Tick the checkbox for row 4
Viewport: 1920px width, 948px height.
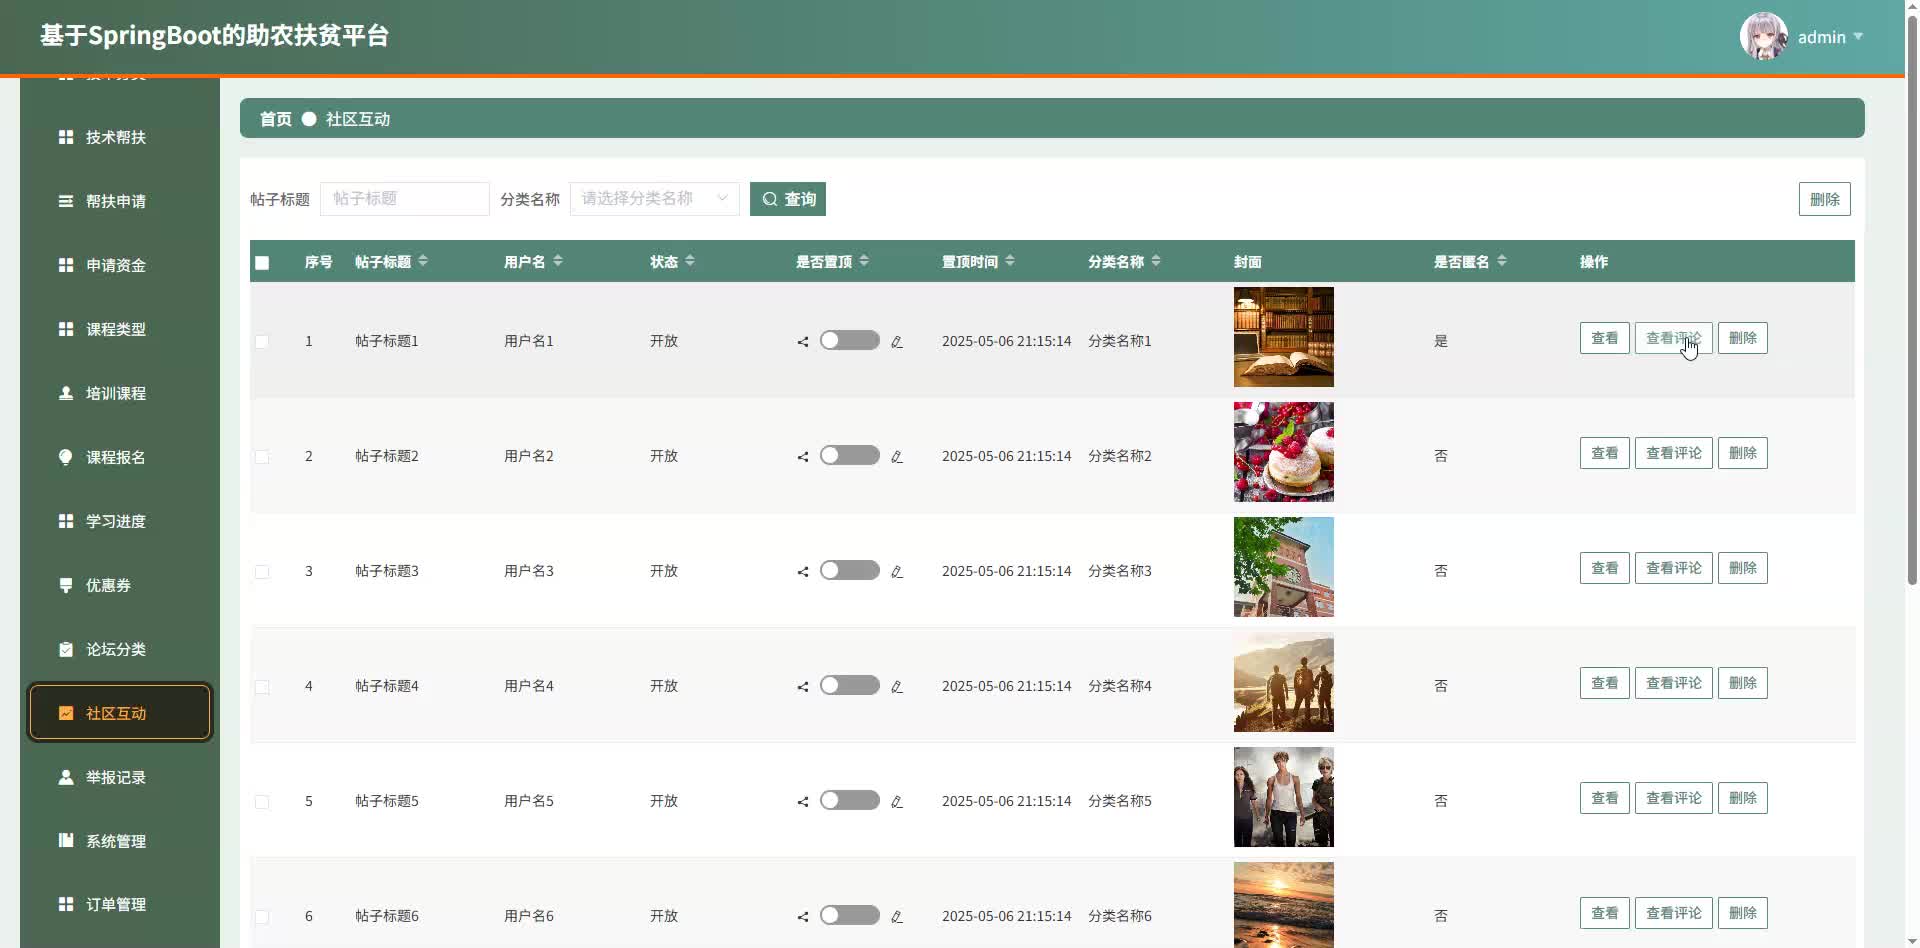(262, 687)
